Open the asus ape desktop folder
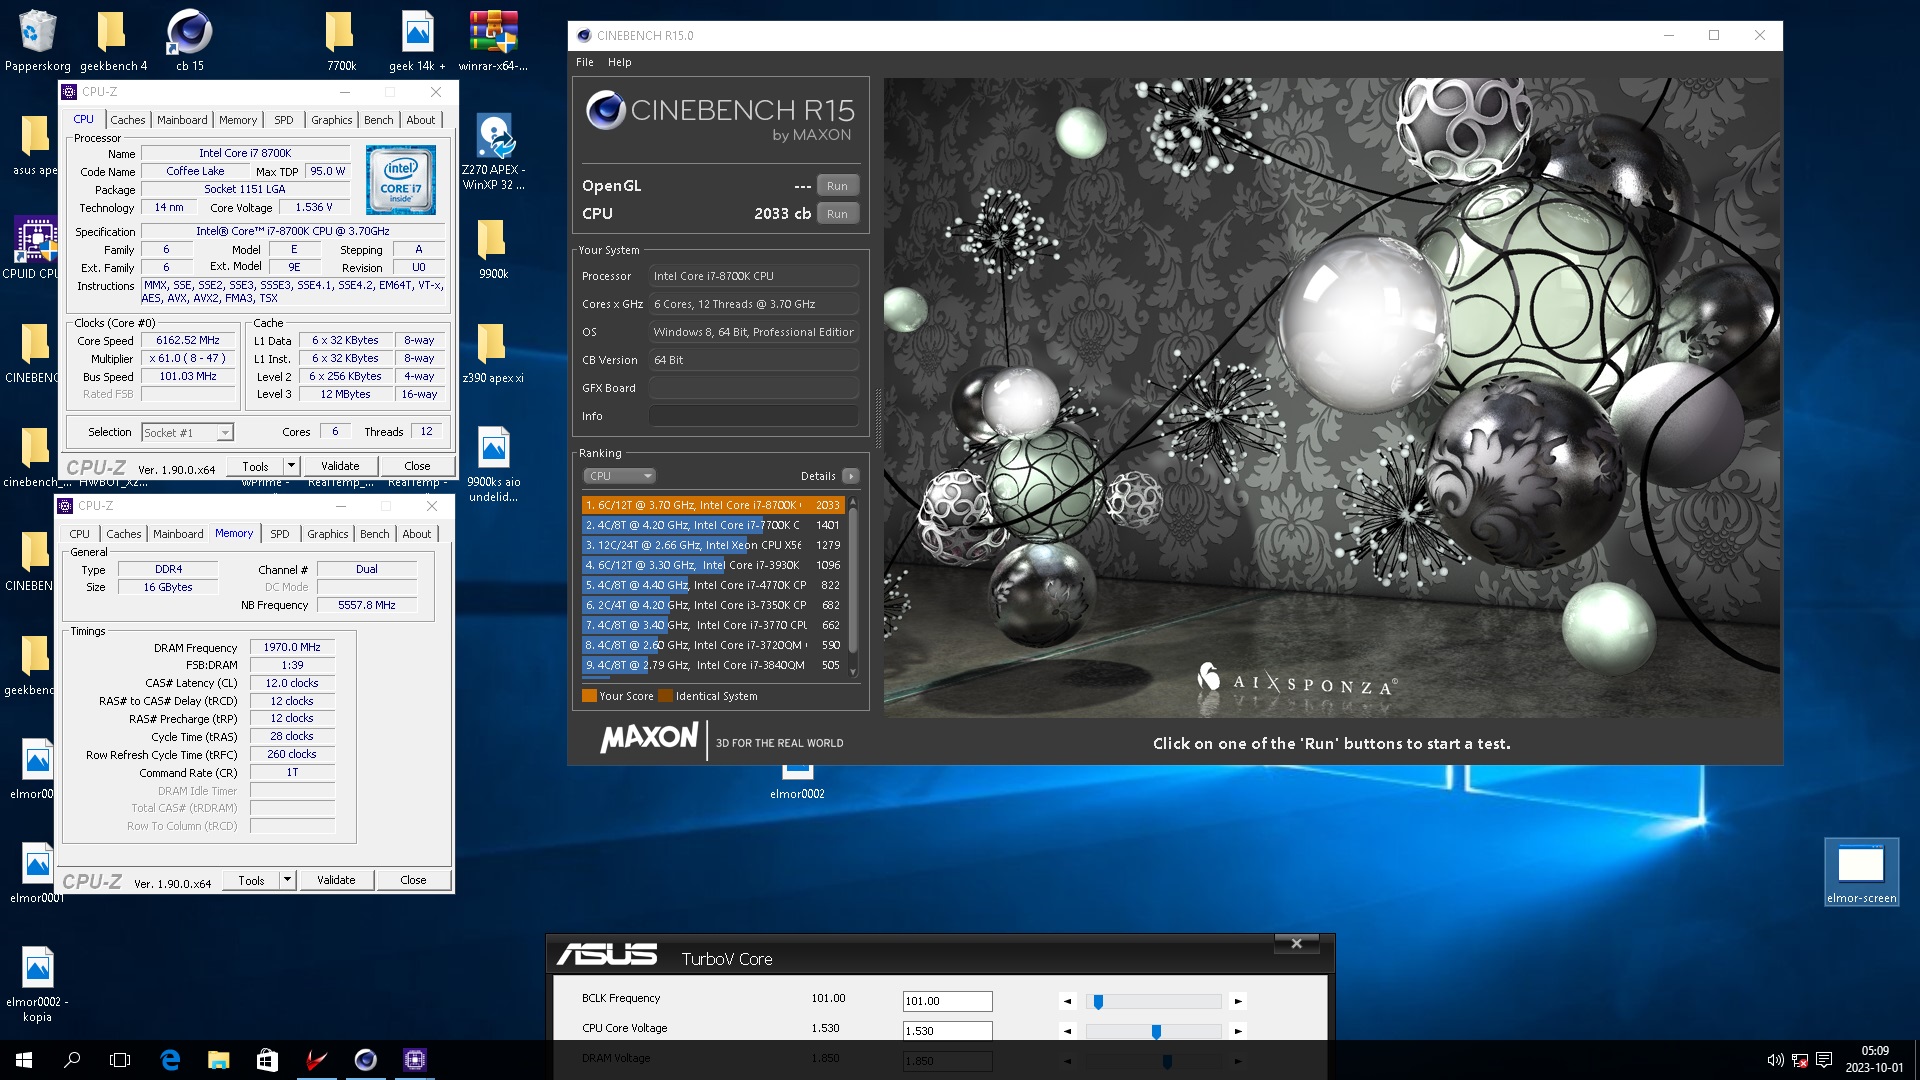The width and height of the screenshot is (1920, 1080). (35, 144)
